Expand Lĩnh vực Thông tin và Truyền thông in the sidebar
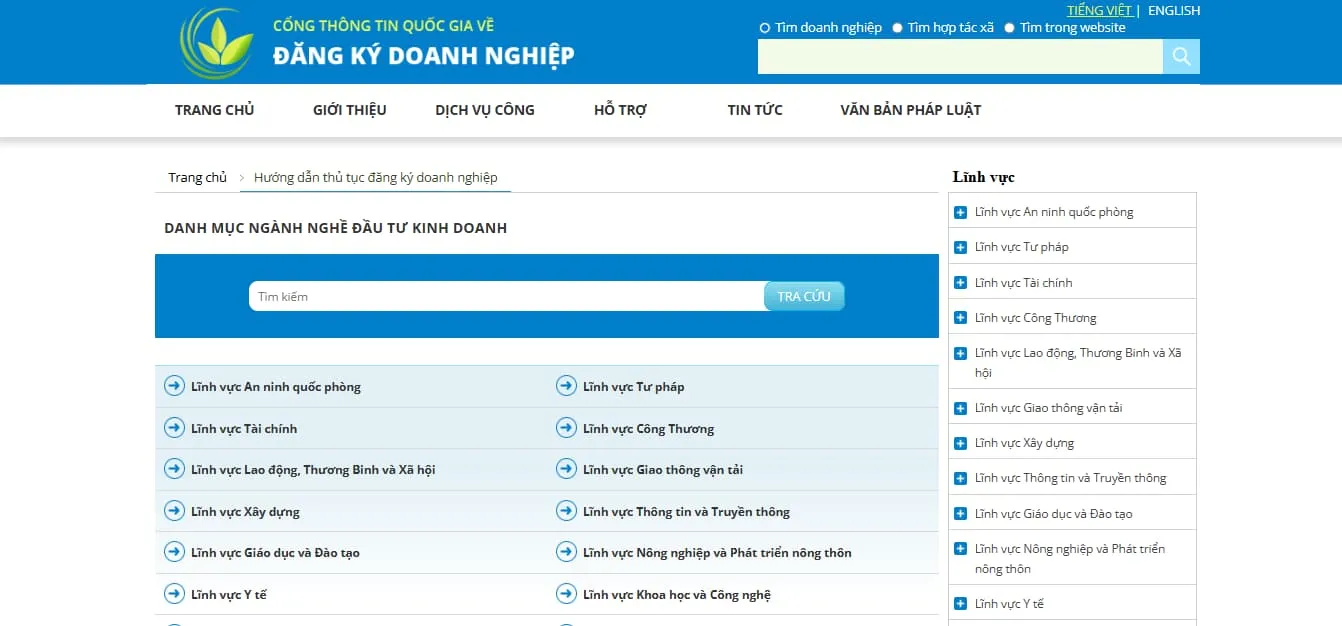Viewport: 1342px width, 626px height. click(x=961, y=477)
